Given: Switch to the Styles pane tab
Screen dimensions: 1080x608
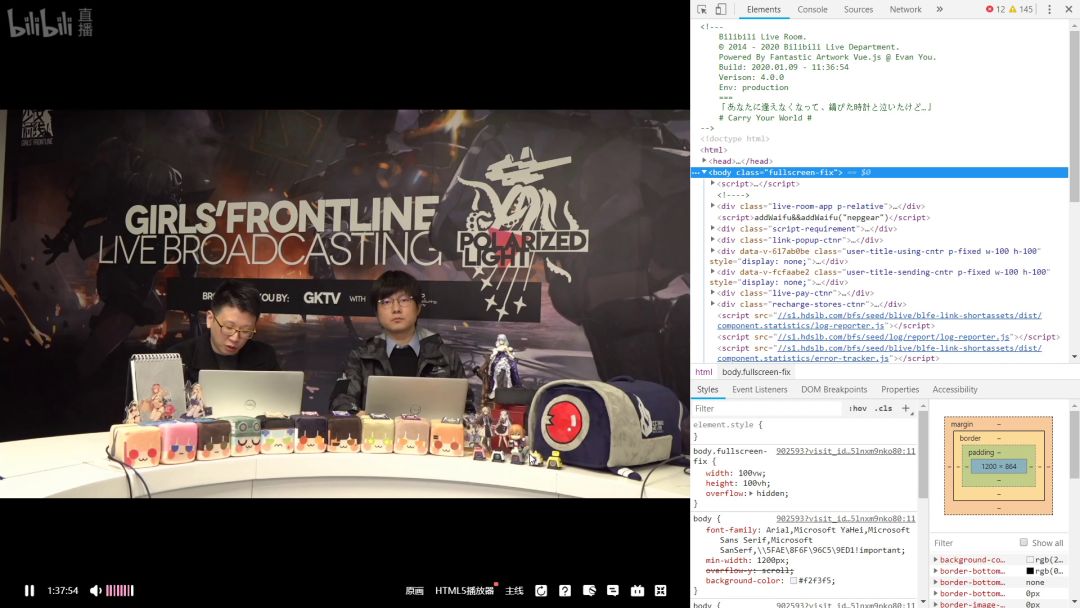Looking at the screenshot, I should [707, 390].
